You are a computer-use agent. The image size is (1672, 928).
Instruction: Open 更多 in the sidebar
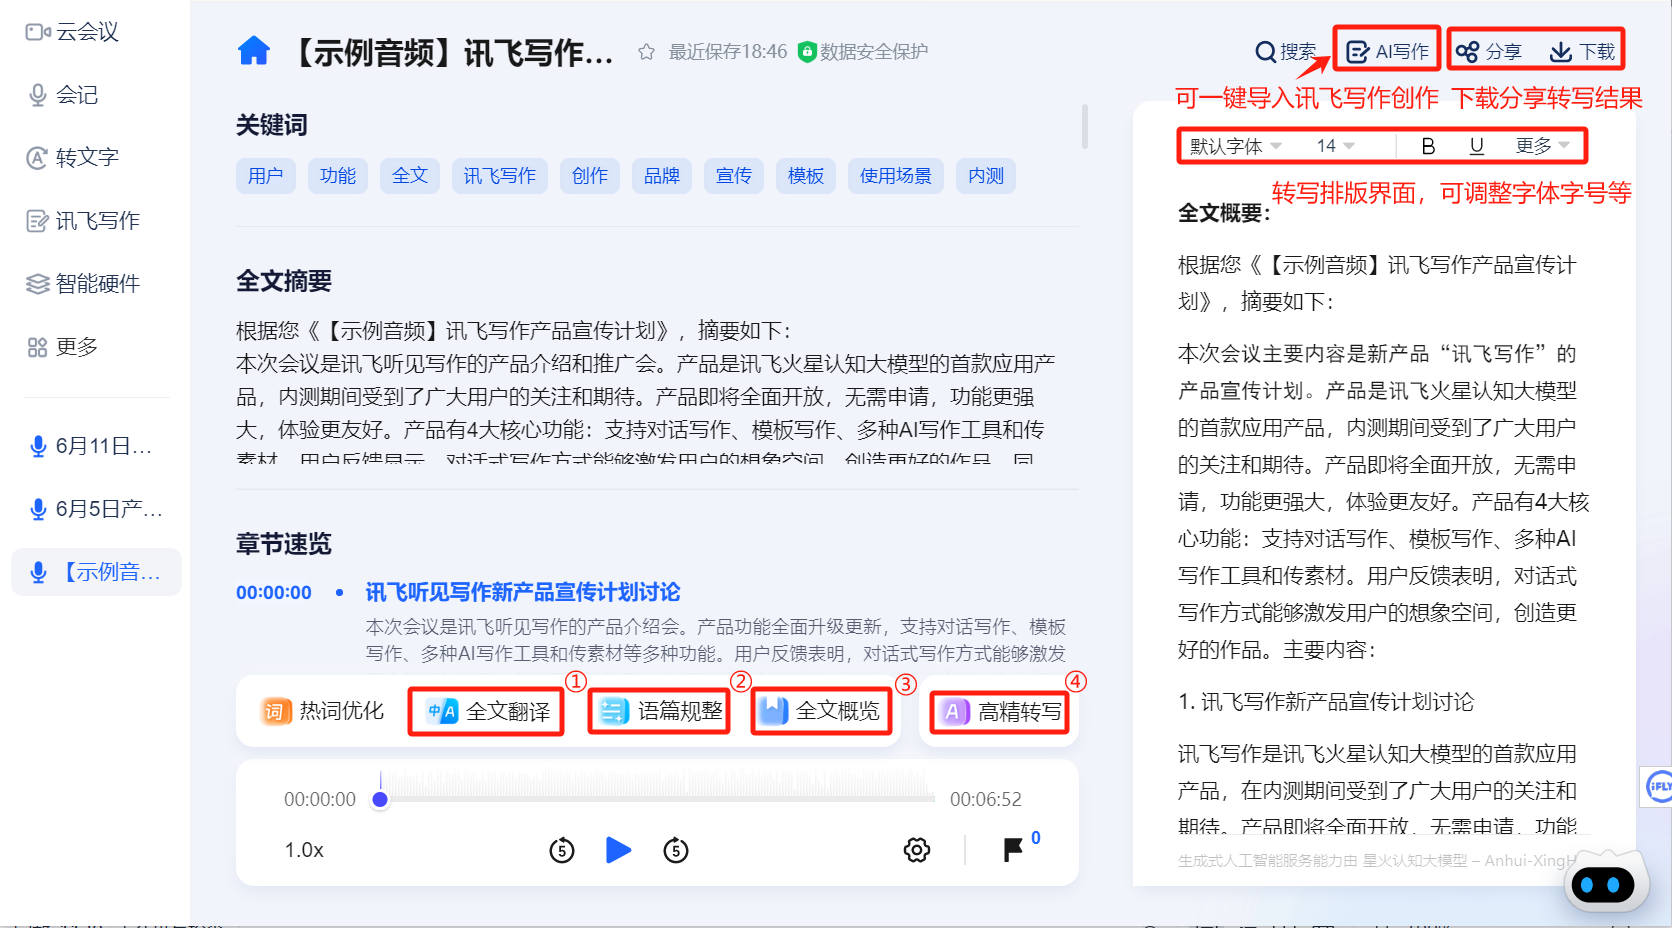click(x=62, y=347)
